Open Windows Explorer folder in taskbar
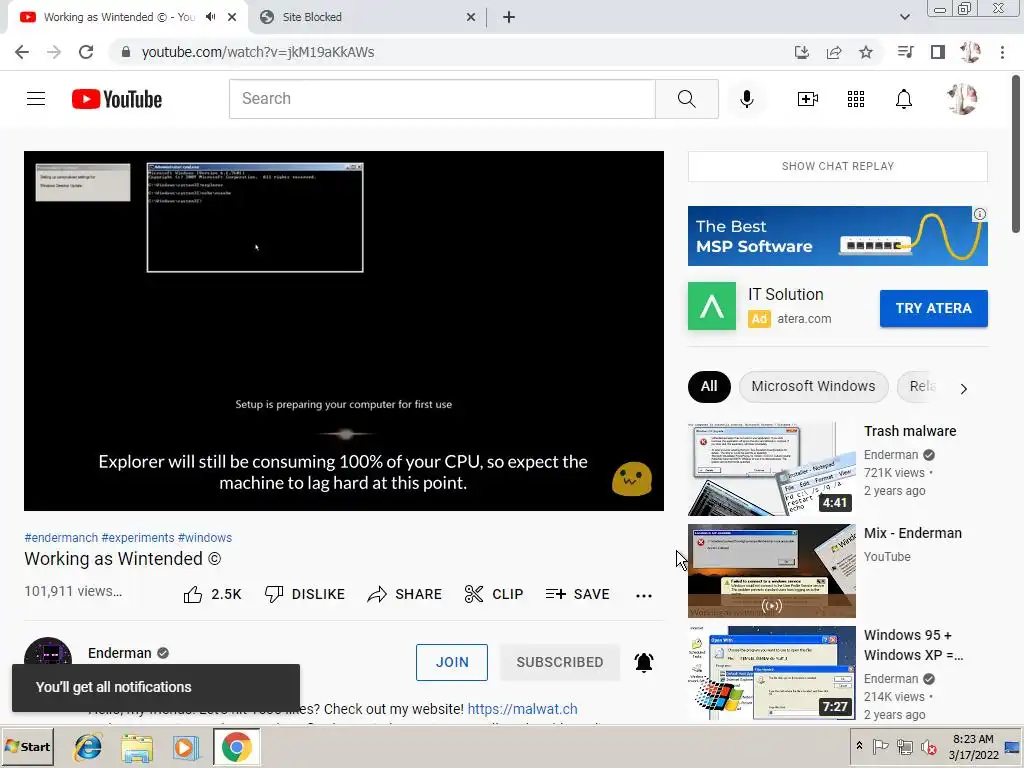The height and width of the screenshot is (768, 1024). coord(137,747)
